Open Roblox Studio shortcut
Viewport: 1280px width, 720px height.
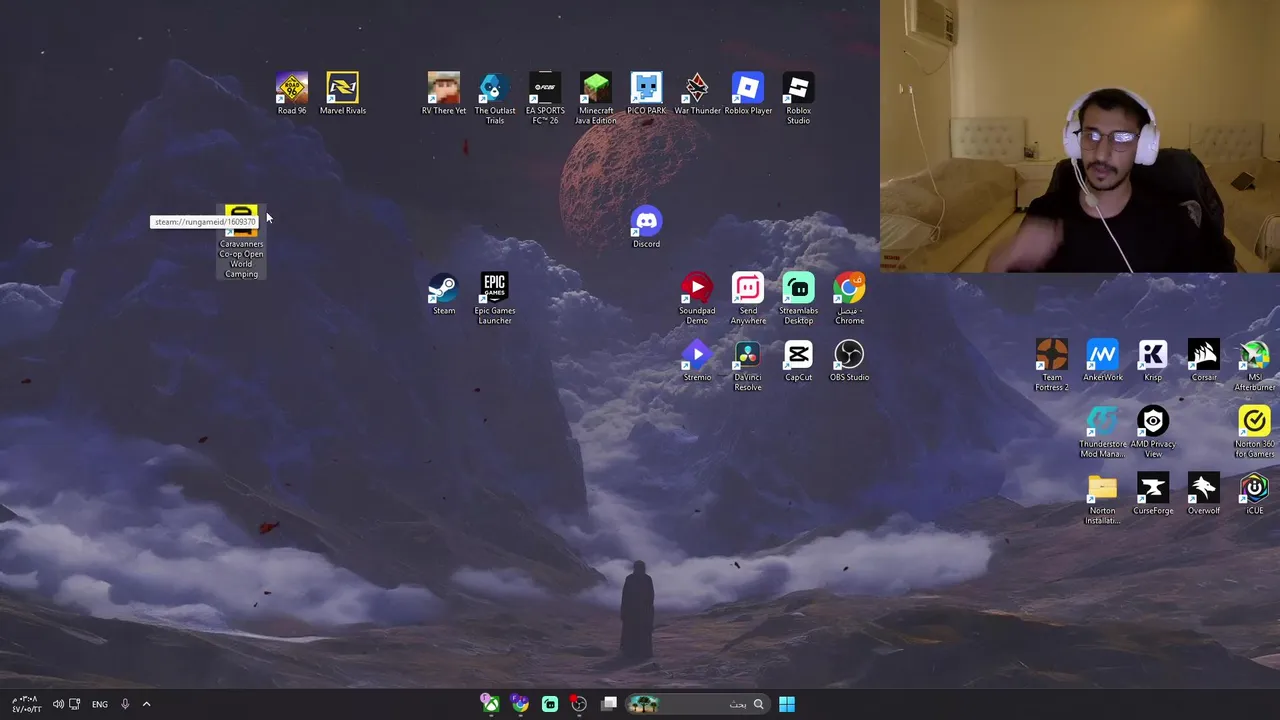tap(798, 98)
